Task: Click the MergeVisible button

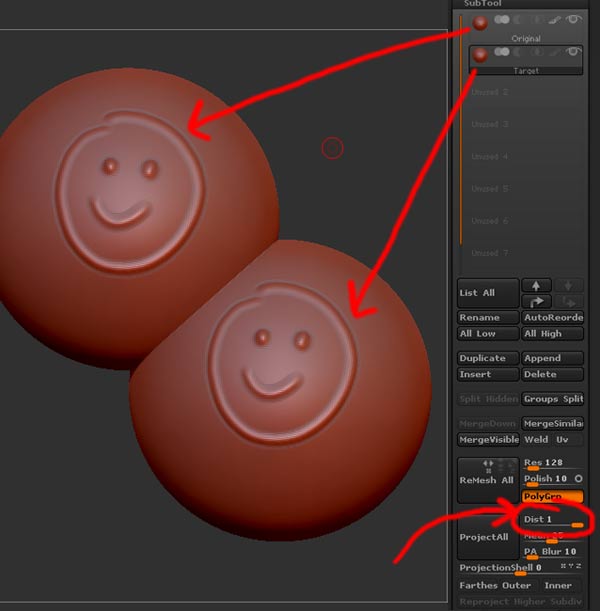Action: (488, 440)
